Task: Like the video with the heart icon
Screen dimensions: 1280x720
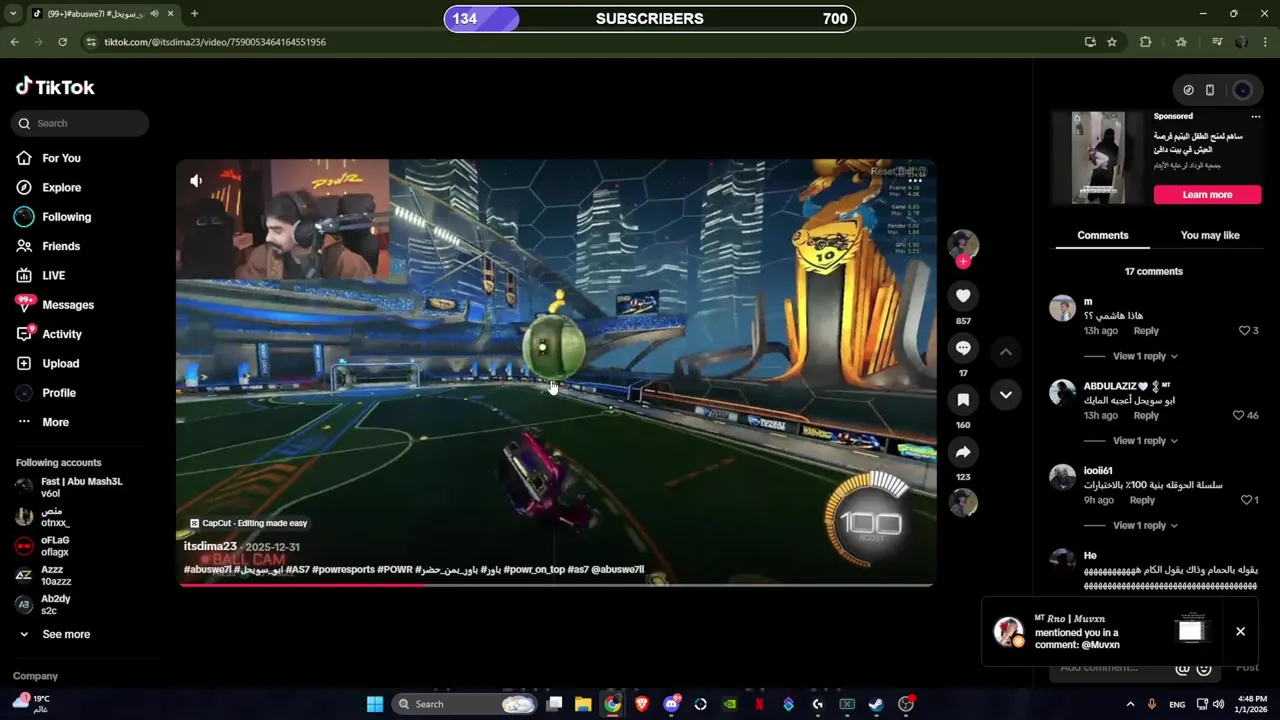Action: (963, 296)
